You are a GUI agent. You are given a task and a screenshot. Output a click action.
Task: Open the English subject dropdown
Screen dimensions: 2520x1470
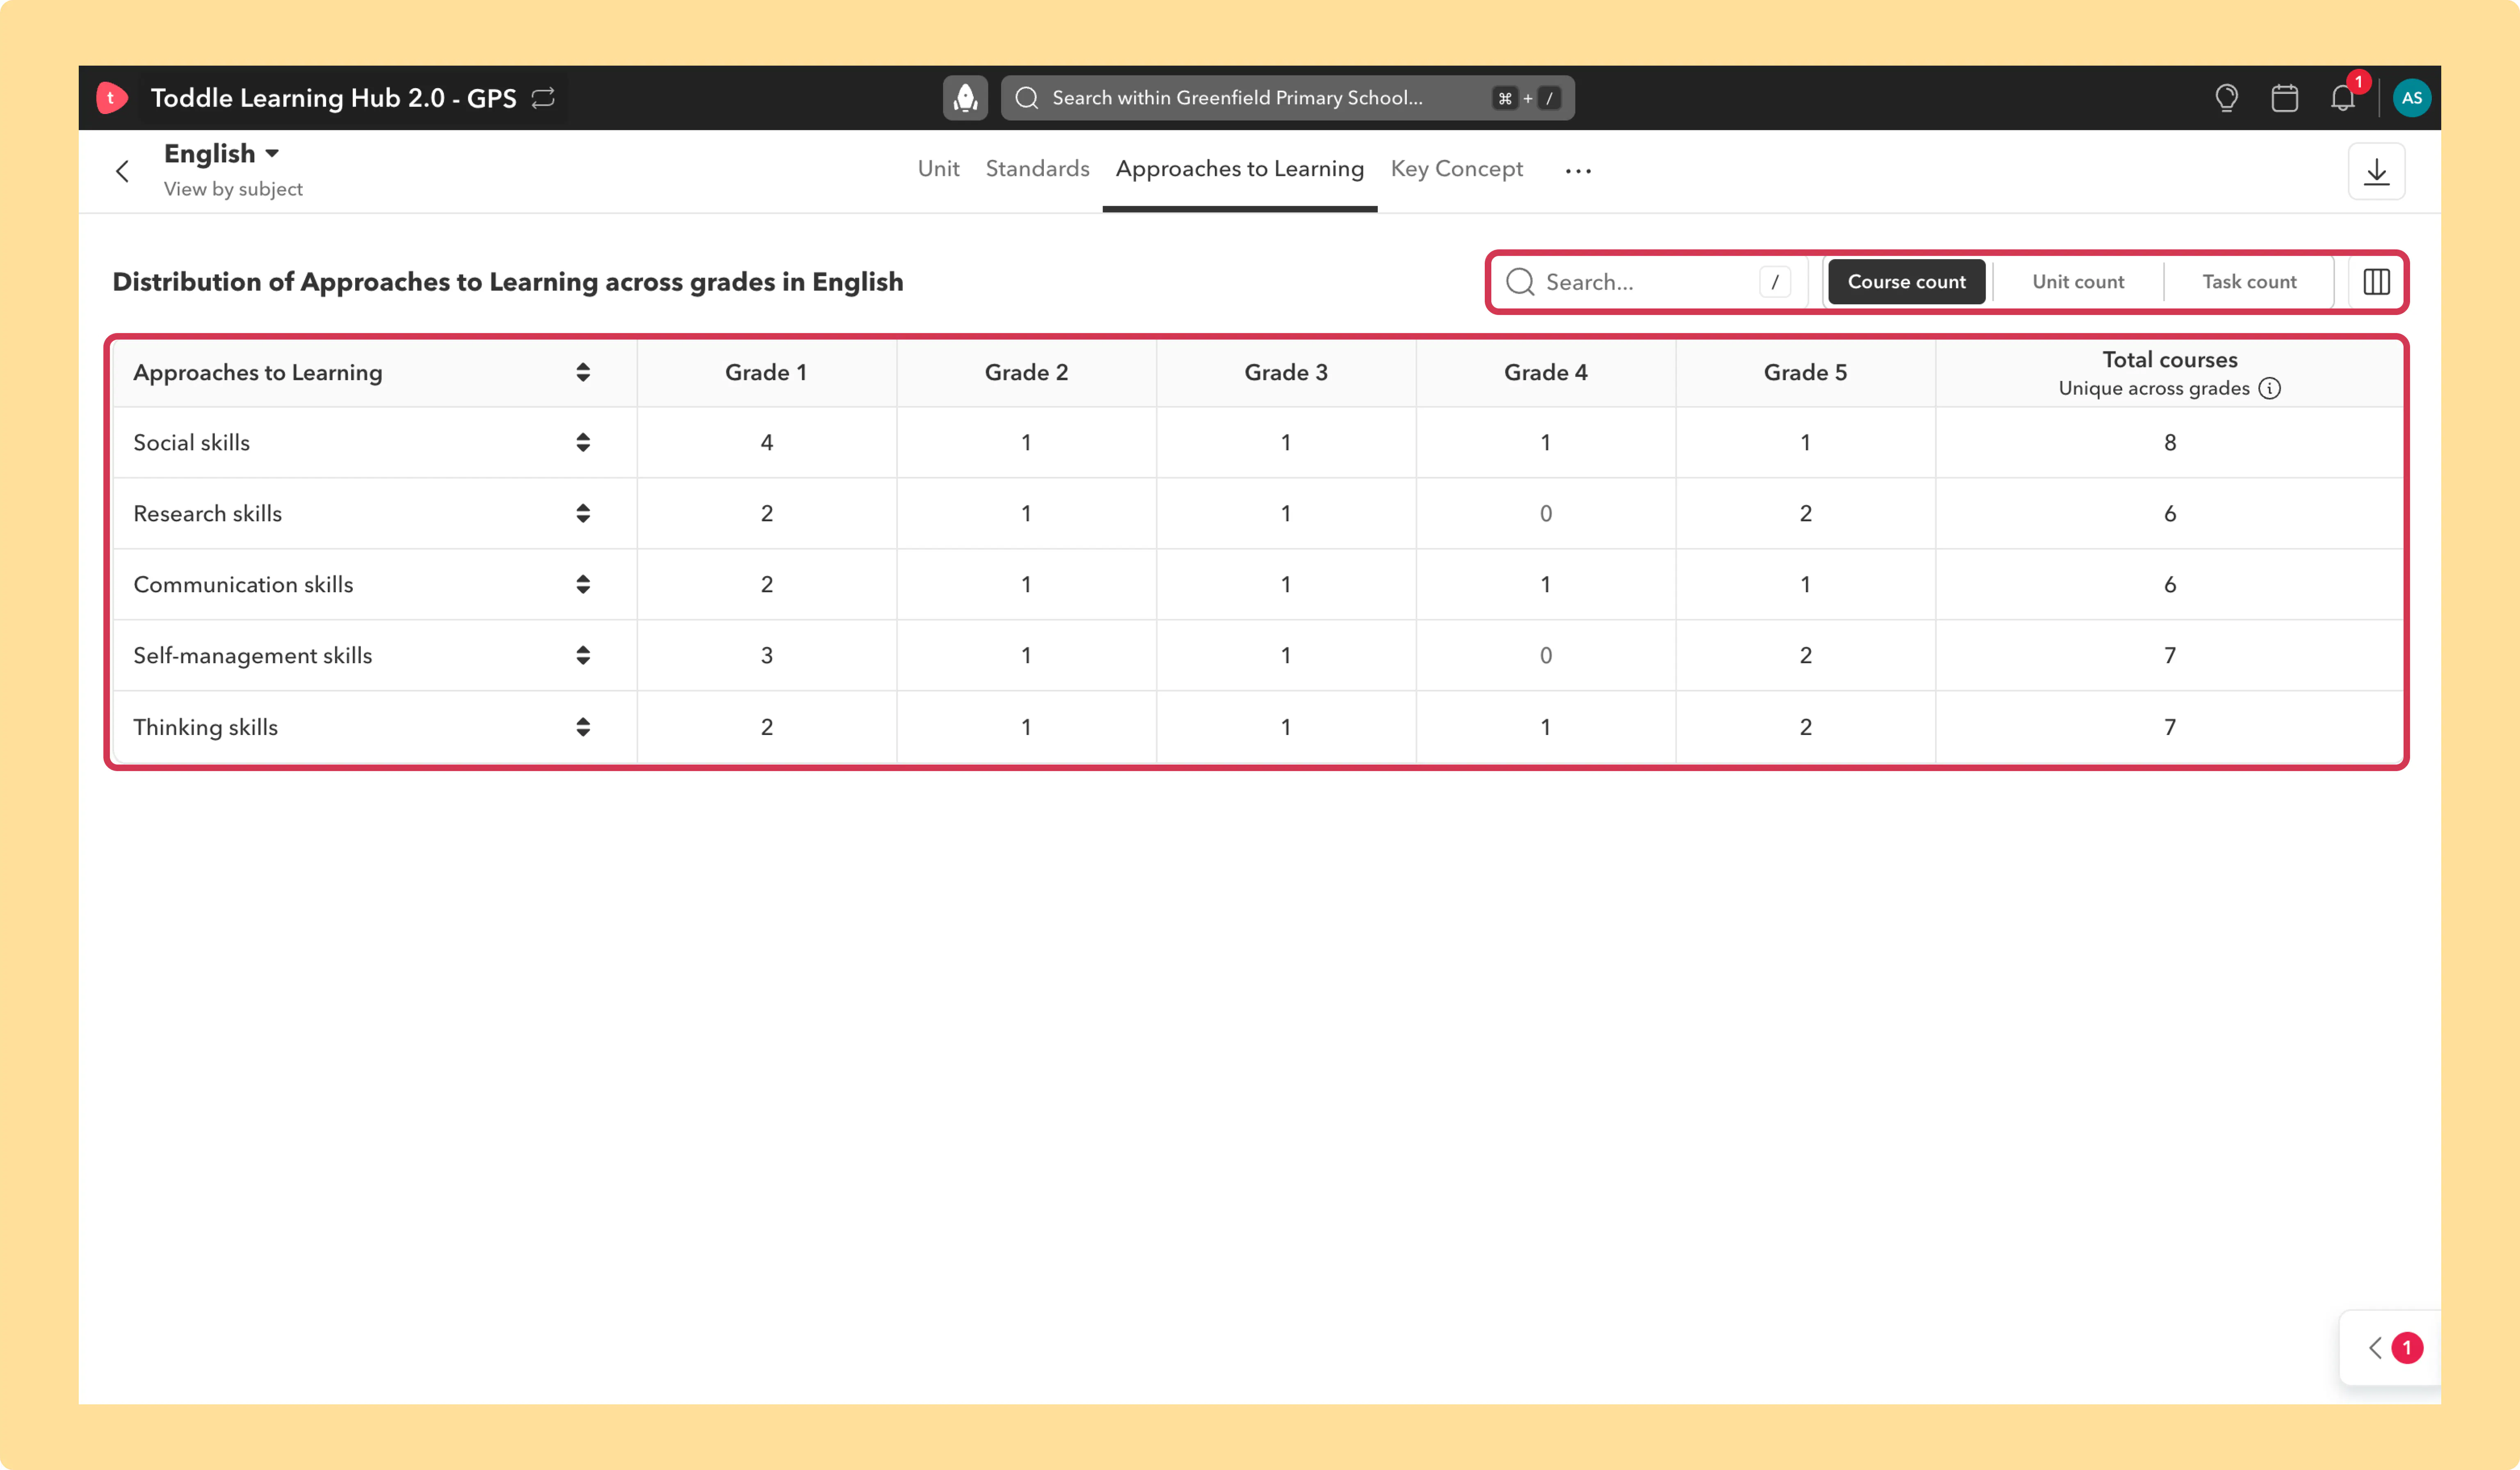pos(222,153)
